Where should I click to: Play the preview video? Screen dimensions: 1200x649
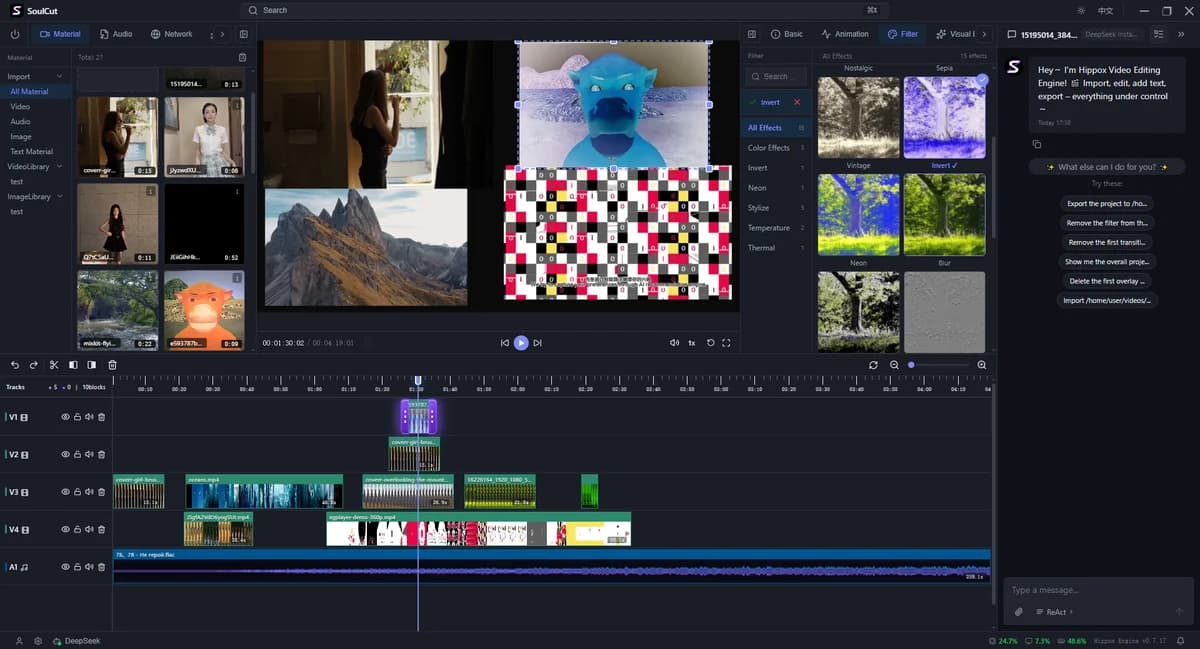[521, 342]
